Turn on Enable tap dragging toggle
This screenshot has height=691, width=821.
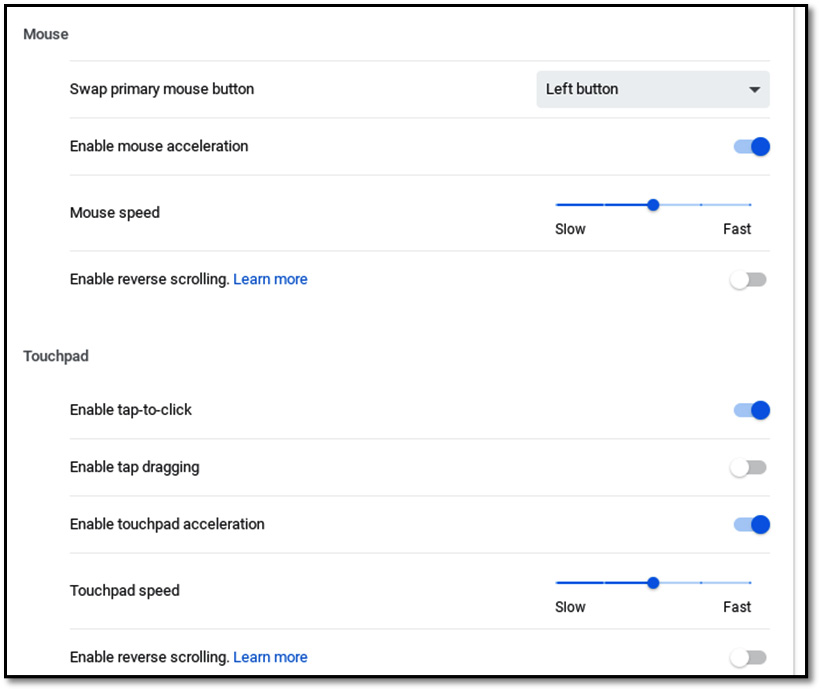point(748,467)
